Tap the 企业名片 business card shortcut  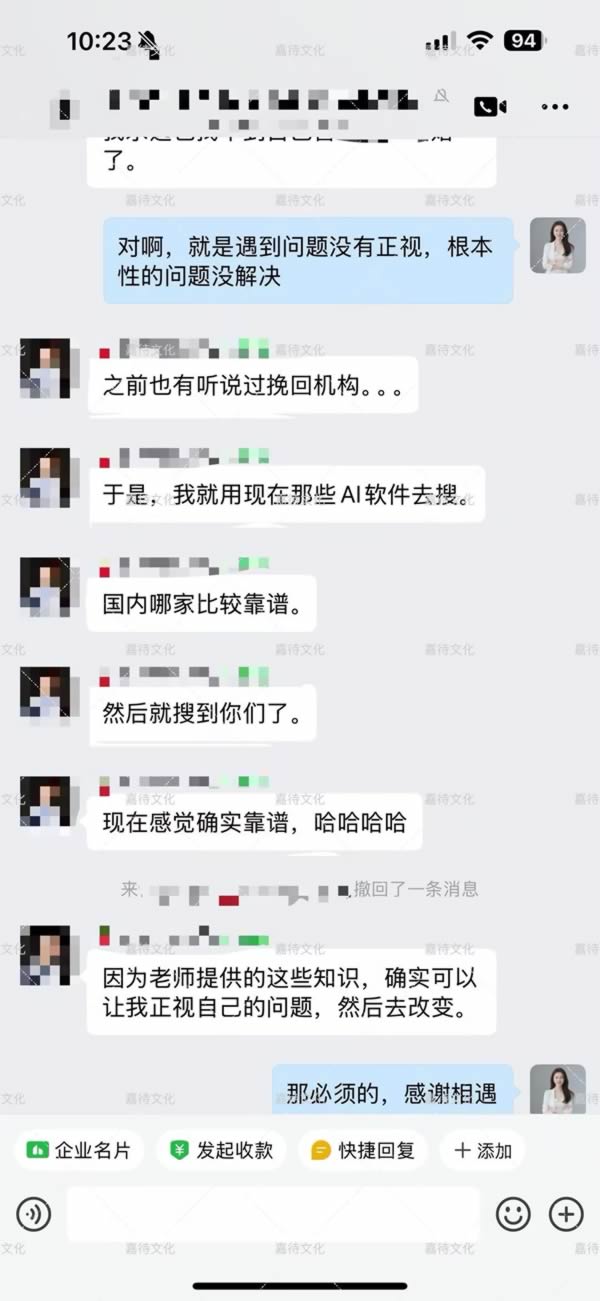pos(79,1150)
